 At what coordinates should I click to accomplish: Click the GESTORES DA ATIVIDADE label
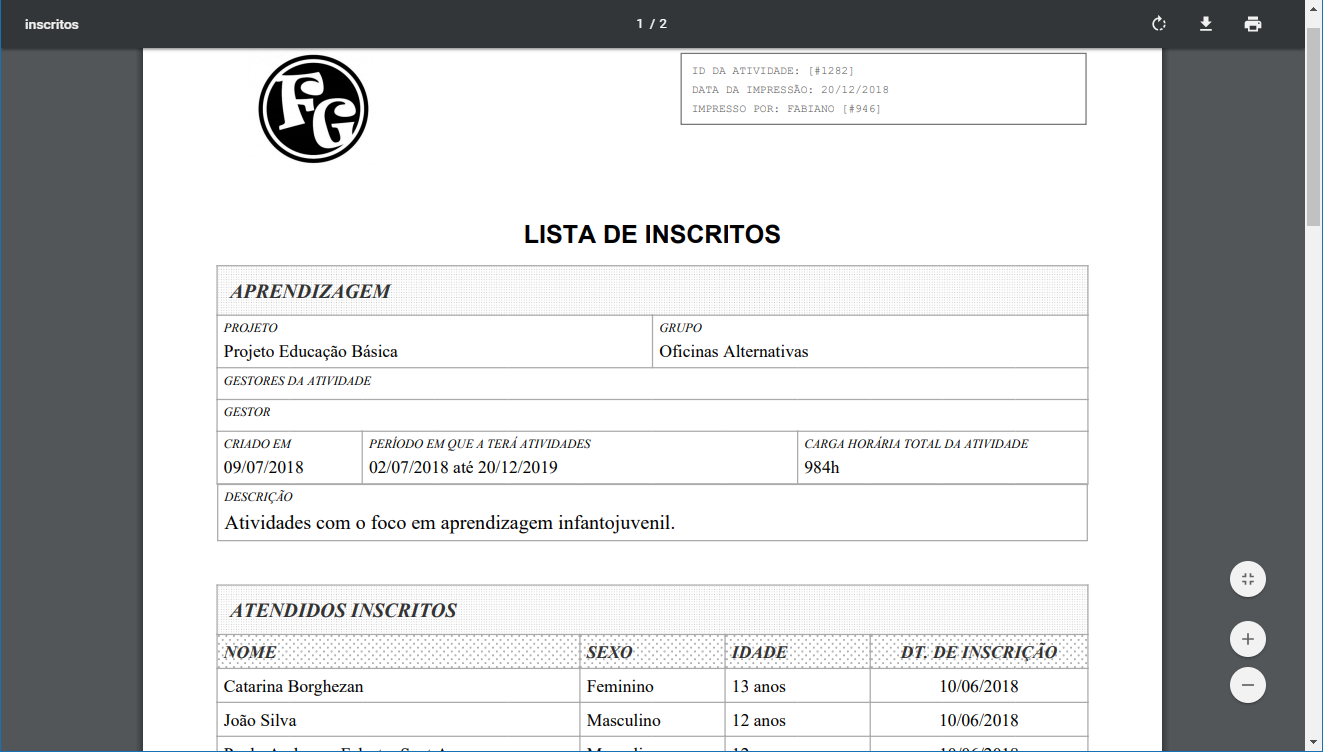click(x=297, y=381)
